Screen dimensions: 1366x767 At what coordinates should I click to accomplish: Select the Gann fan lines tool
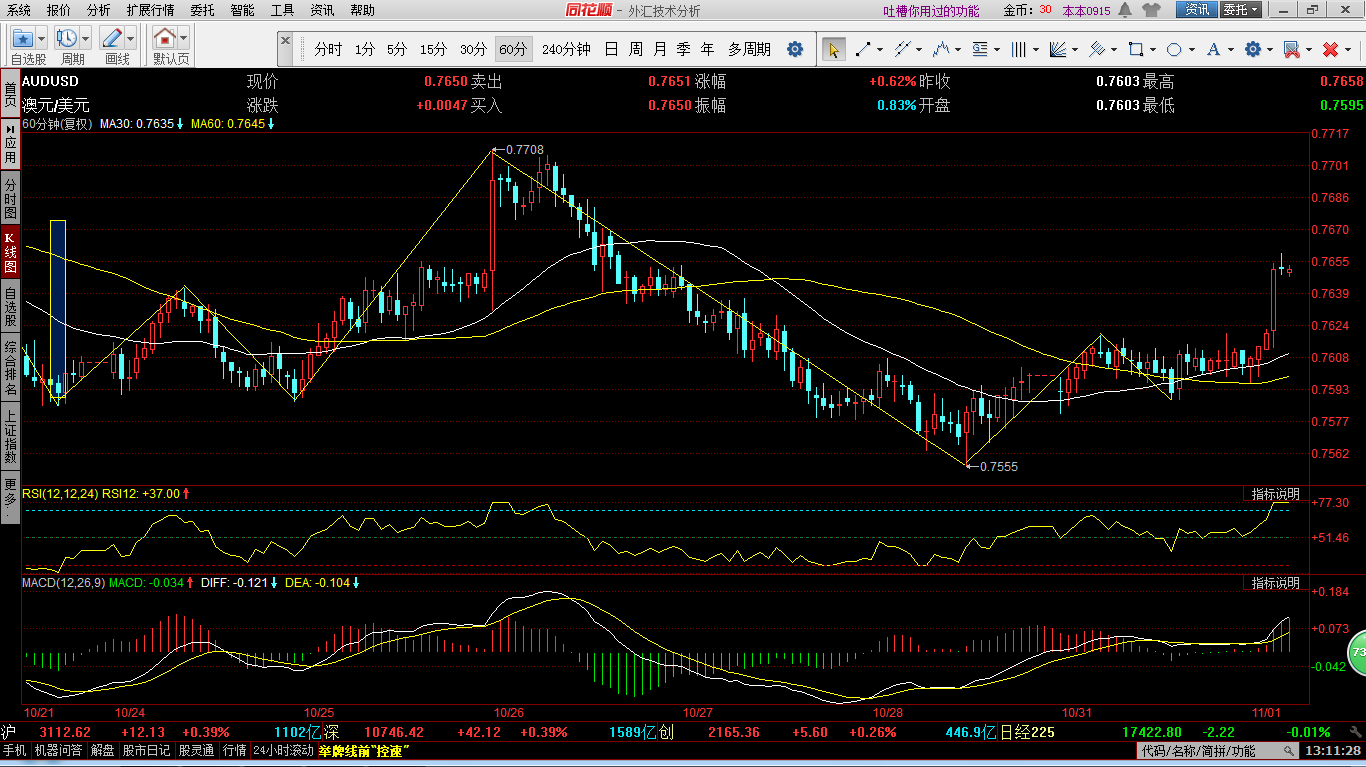pyautogui.click(x=1060, y=49)
